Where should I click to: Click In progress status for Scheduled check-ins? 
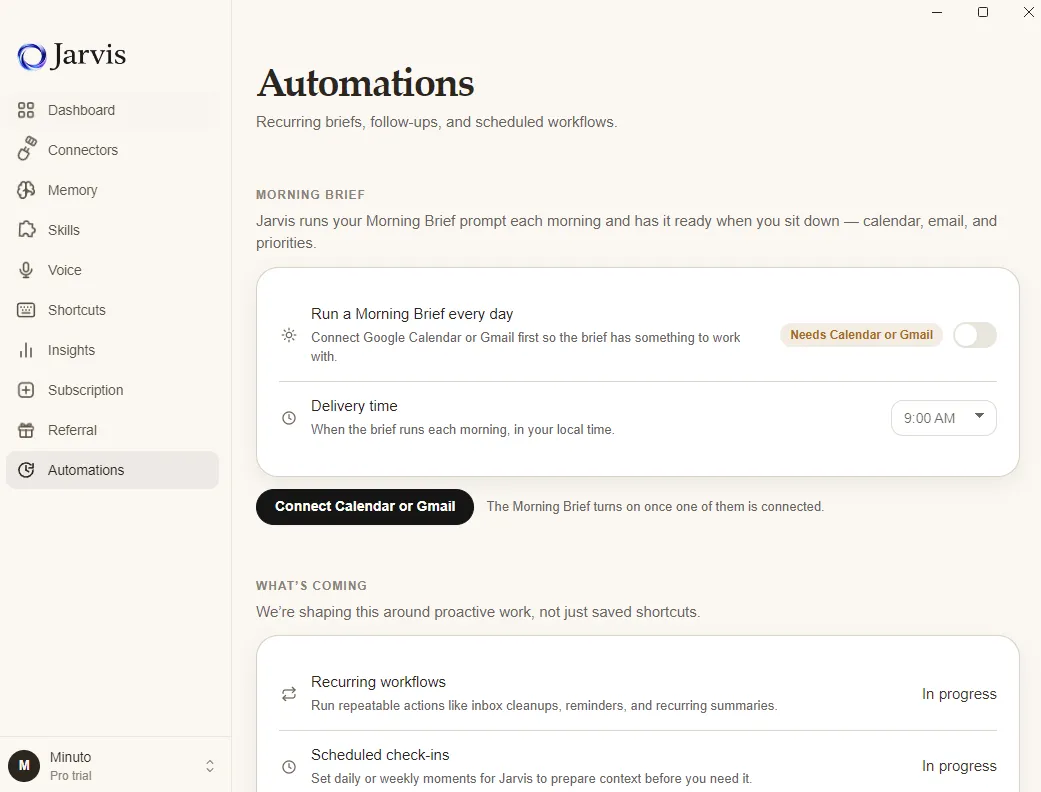coord(959,766)
